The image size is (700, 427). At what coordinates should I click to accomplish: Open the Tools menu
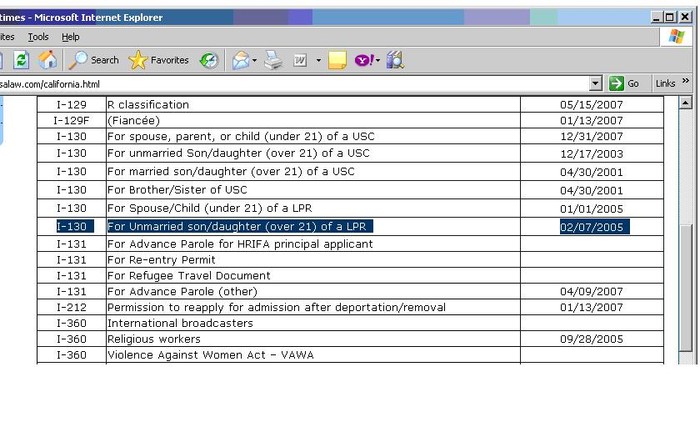tap(38, 37)
